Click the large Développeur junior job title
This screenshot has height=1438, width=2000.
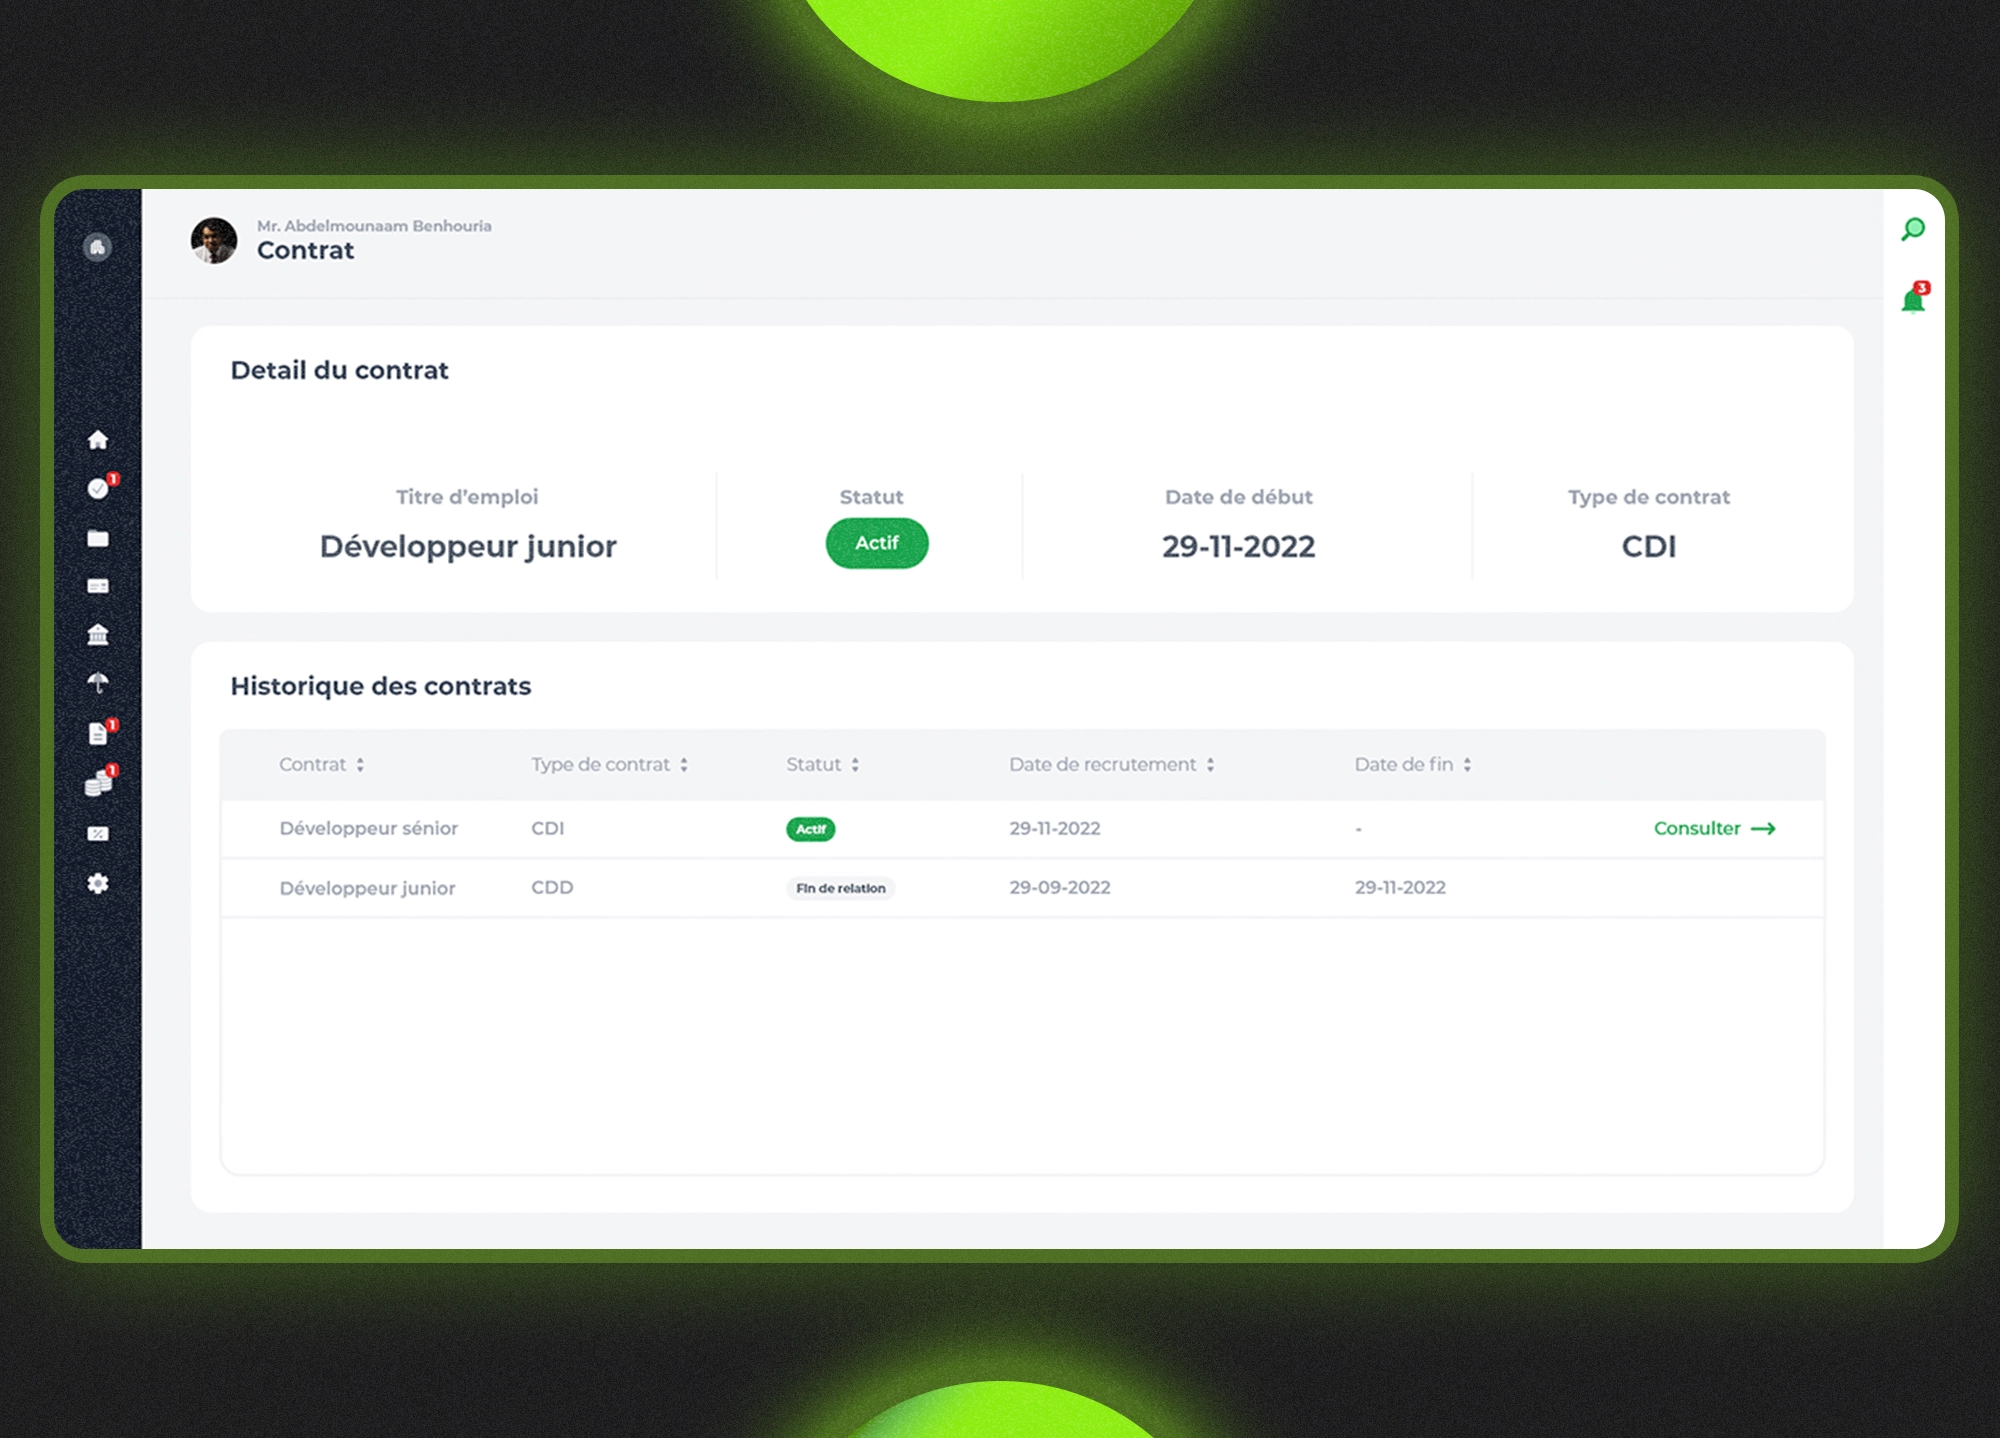point(468,547)
